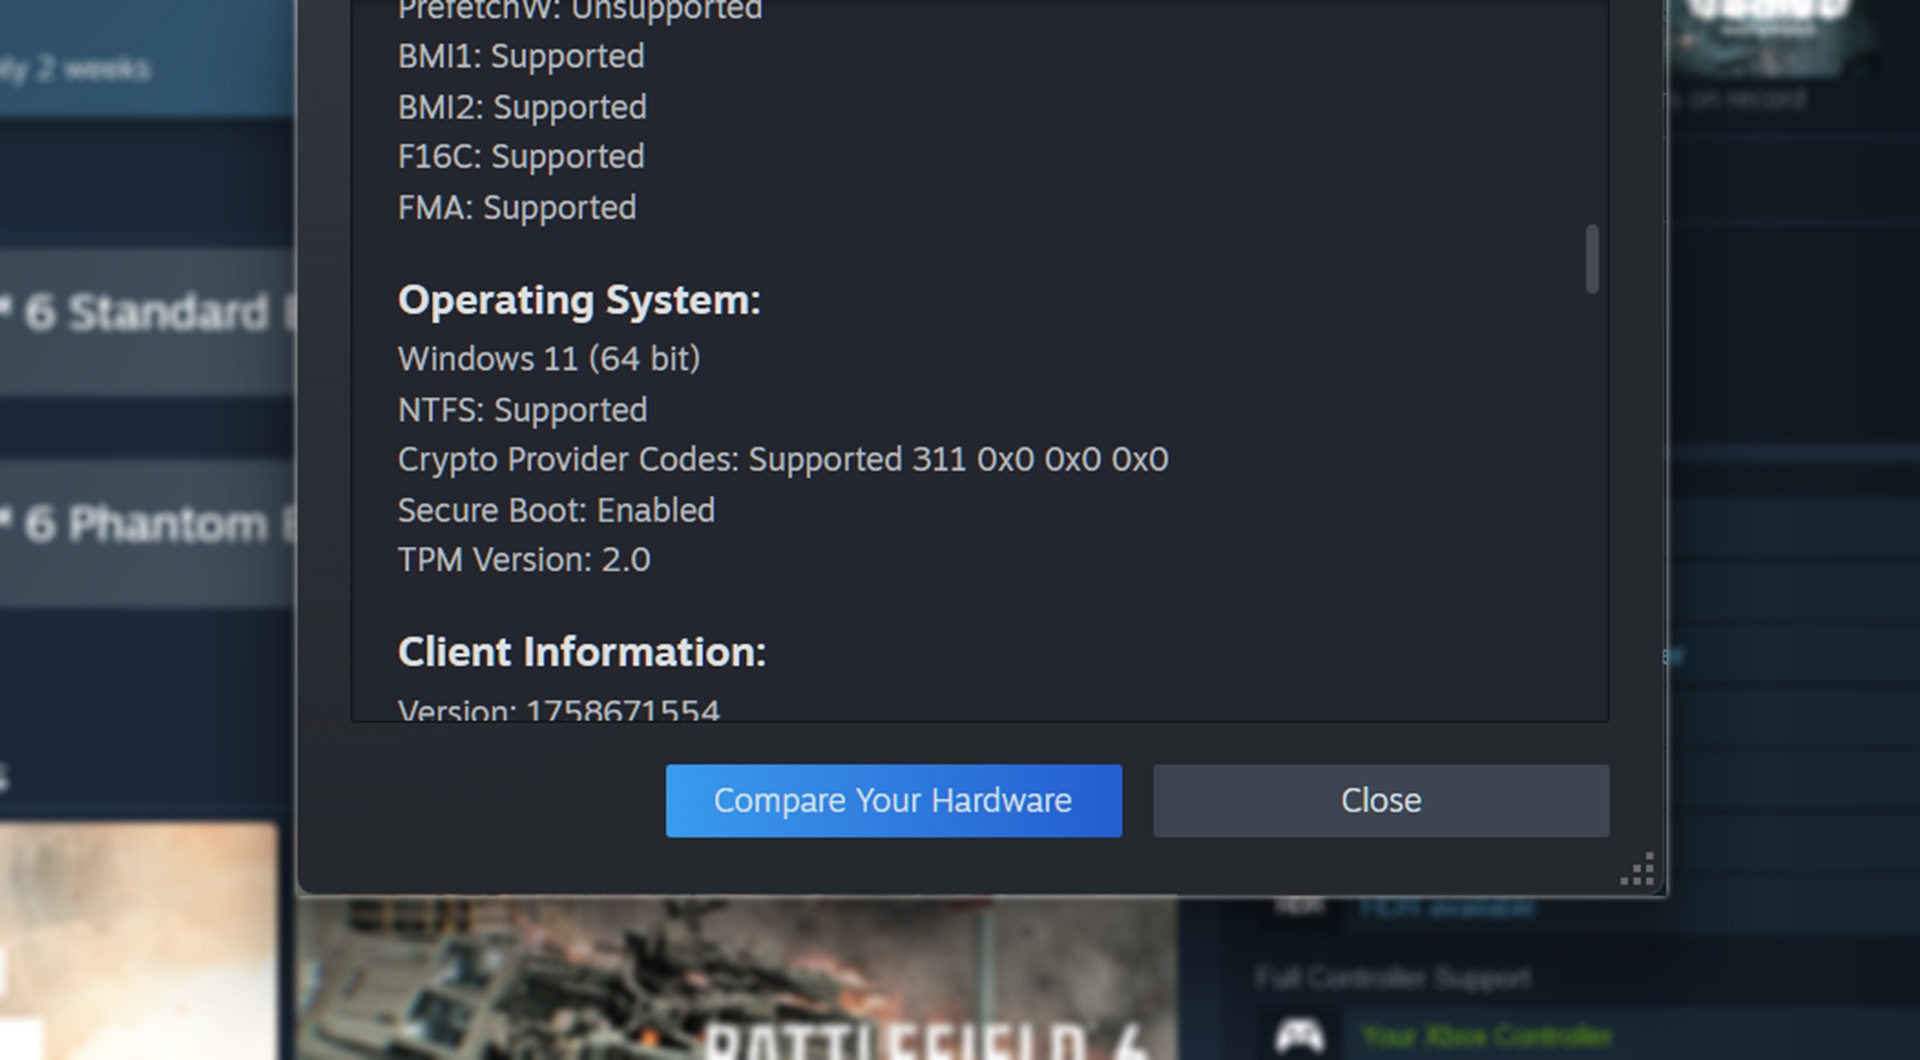This screenshot has width=1920, height=1060.
Task: Click the Windows 11 64 bit entry
Action: [548, 358]
